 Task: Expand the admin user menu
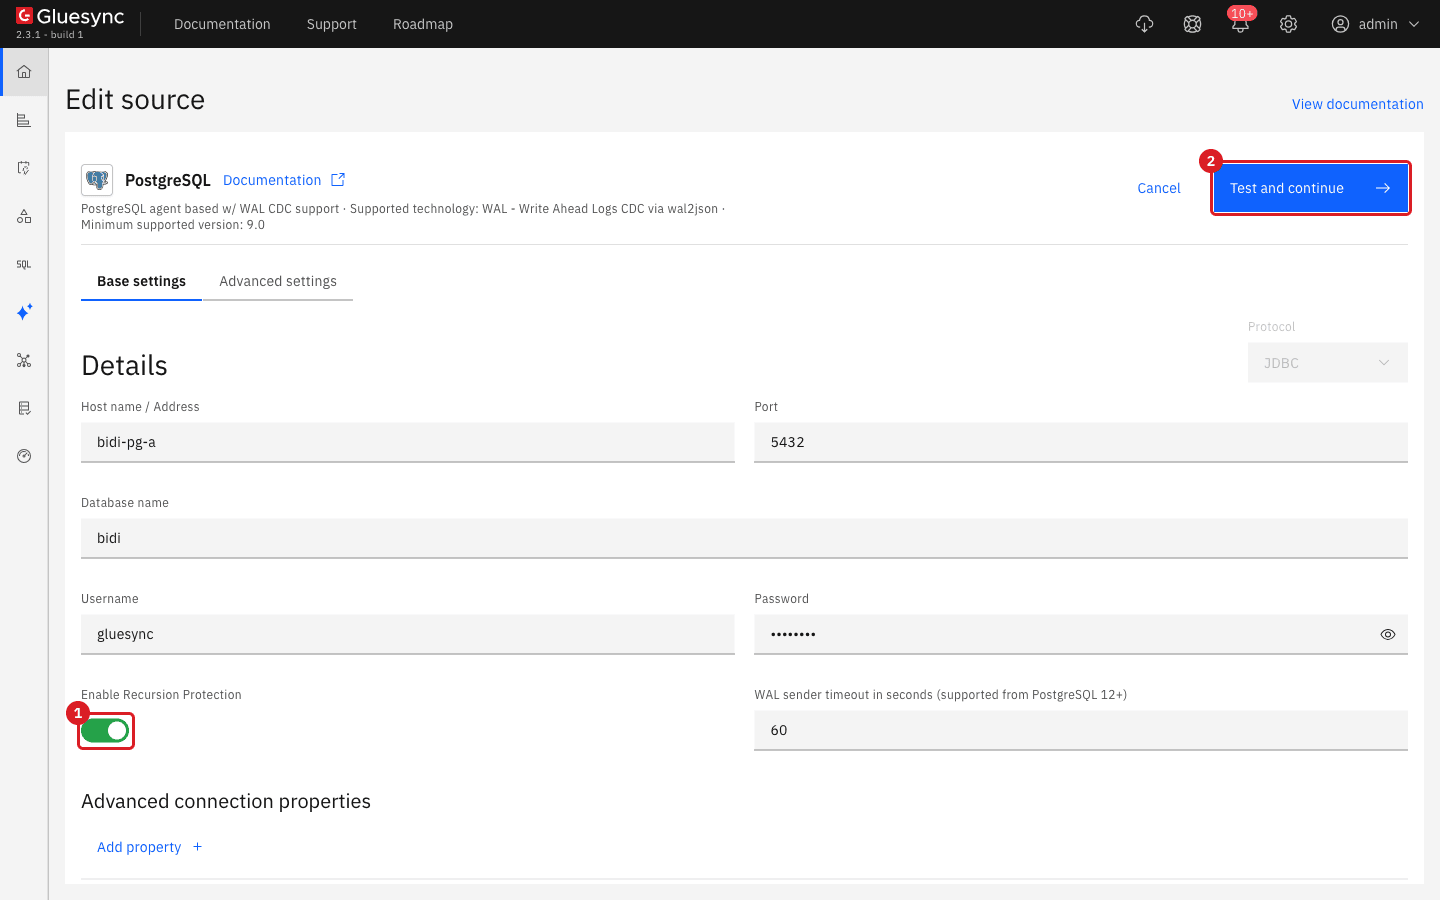(x=1376, y=24)
